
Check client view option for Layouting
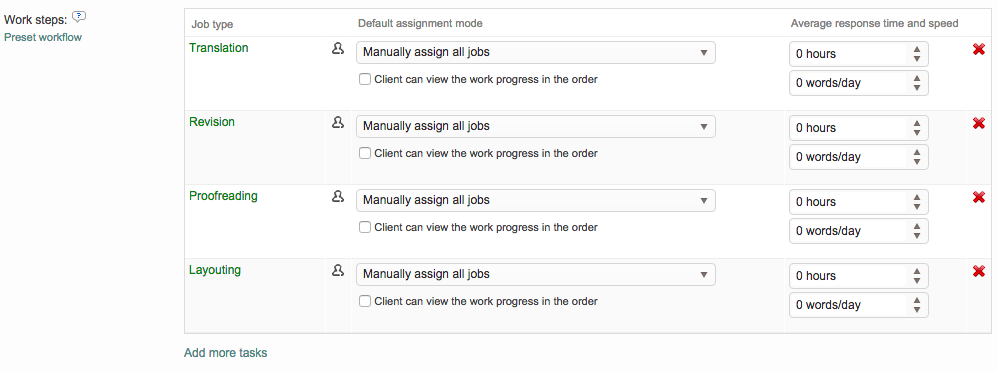pyautogui.click(x=364, y=301)
